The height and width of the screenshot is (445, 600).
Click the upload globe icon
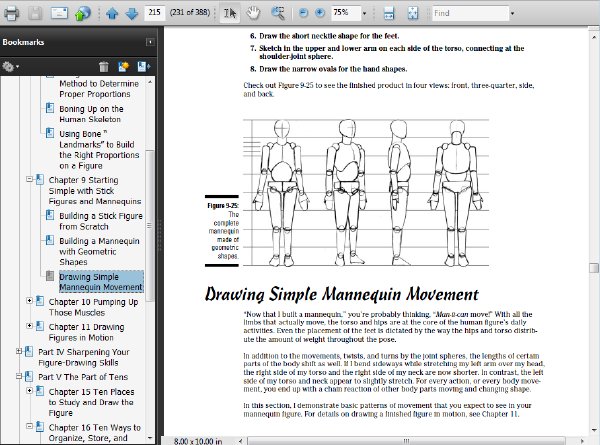point(83,13)
